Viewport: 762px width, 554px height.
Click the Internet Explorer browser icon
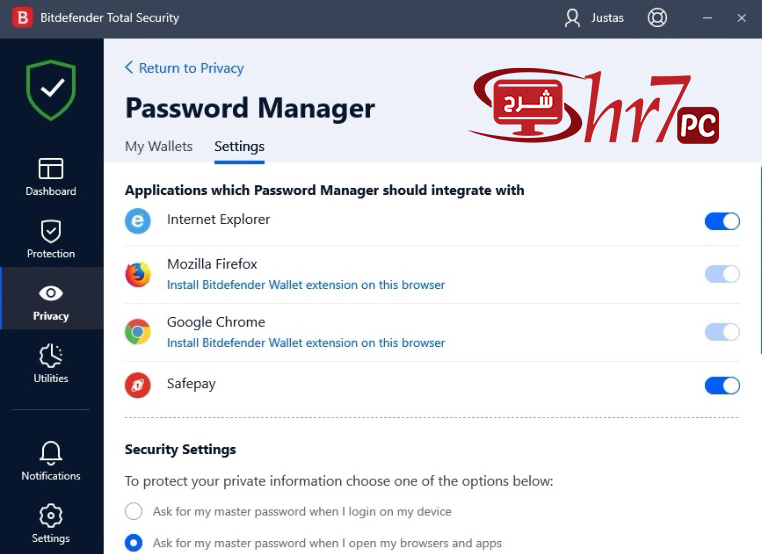(138, 221)
